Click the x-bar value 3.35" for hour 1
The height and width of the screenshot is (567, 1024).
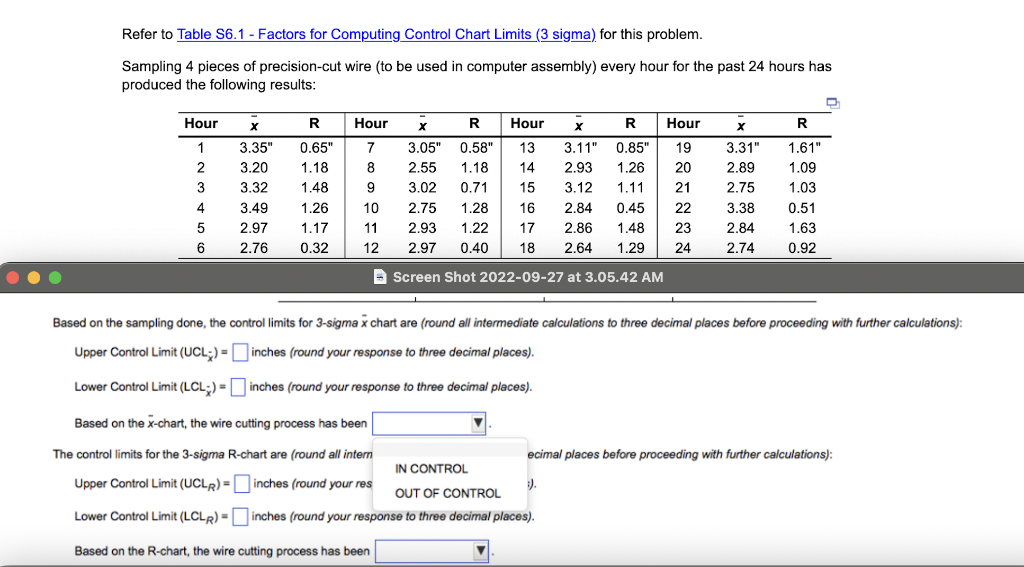tap(255, 148)
